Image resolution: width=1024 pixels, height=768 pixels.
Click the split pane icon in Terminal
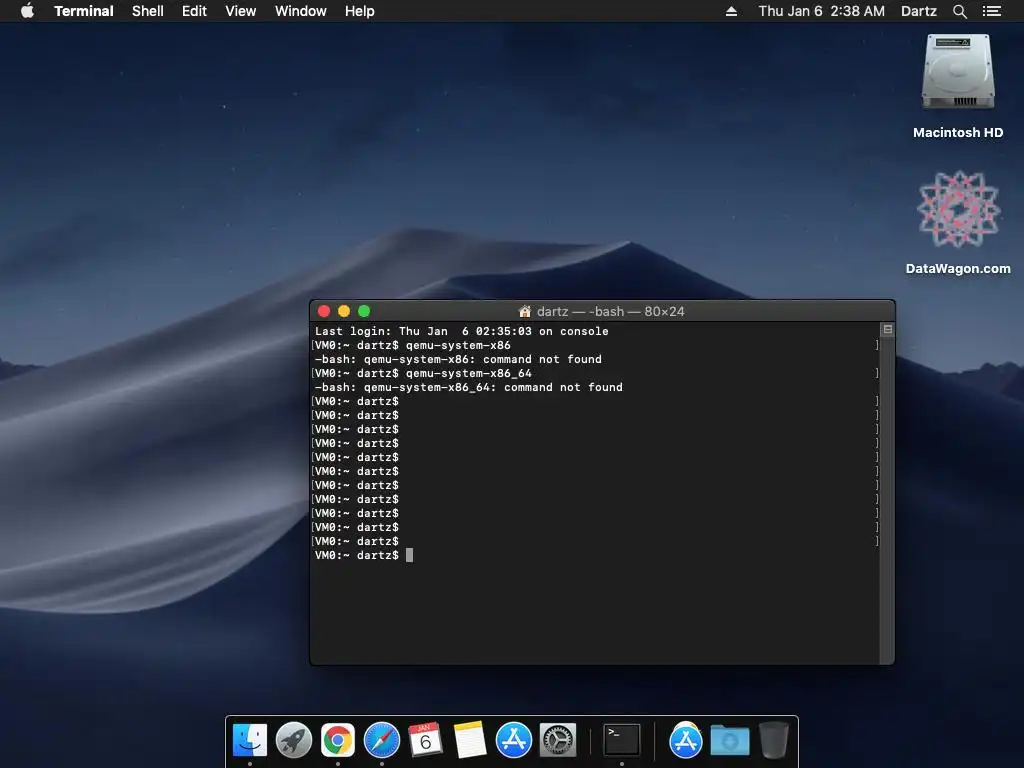pos(888,329)
